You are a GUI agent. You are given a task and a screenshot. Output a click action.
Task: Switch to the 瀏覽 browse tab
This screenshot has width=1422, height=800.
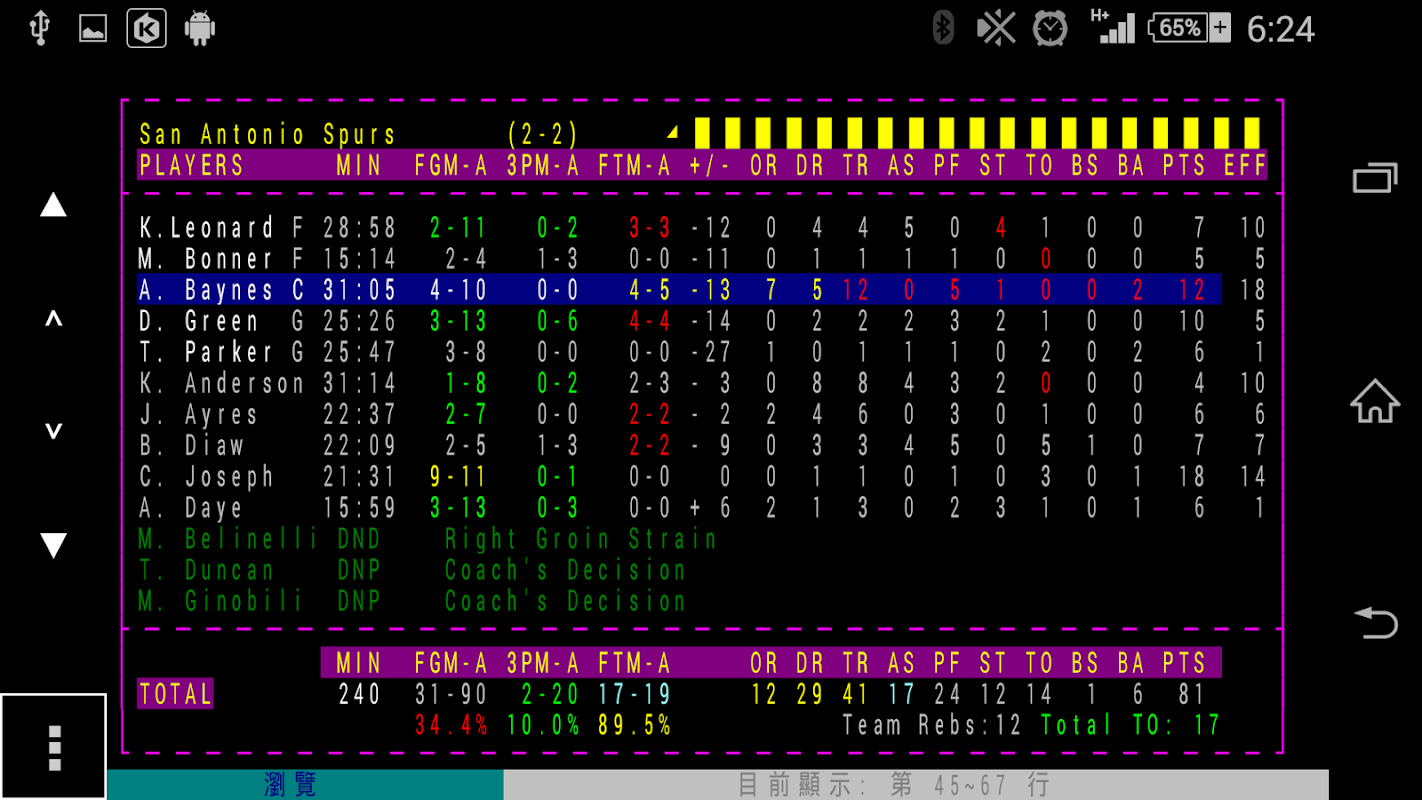(305, 785)
